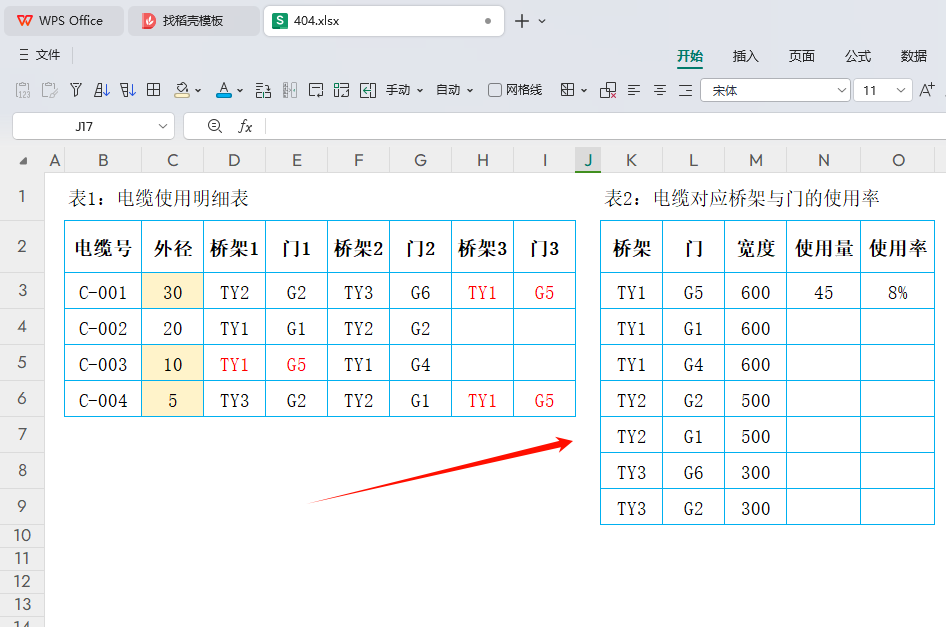Click the table borders grid icon
Image resolution: width=946 pixels, height=627 pixels.
tap(154, 90)
